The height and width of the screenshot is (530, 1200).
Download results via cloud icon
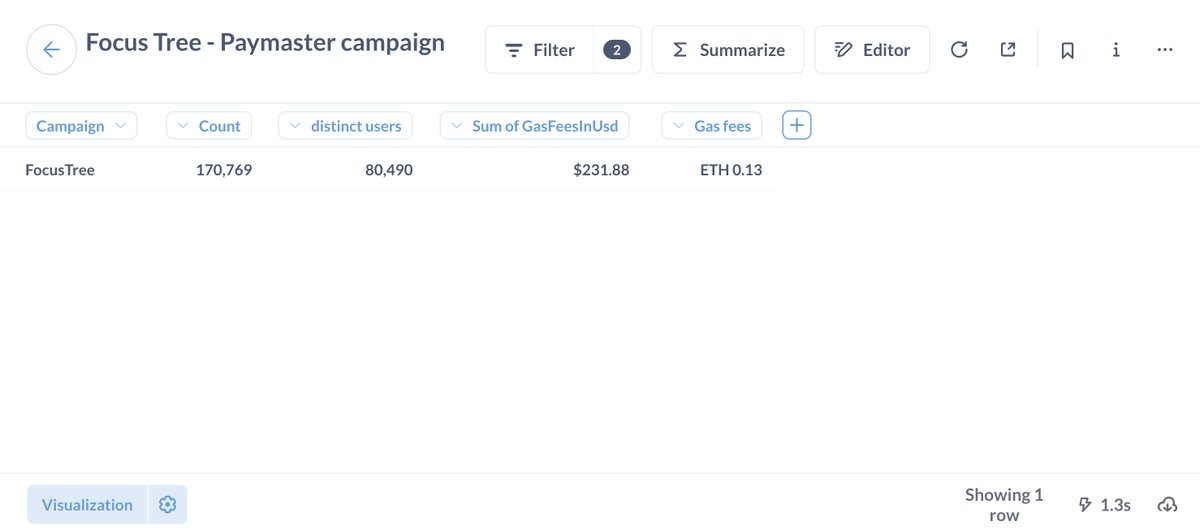[1167, 505]
